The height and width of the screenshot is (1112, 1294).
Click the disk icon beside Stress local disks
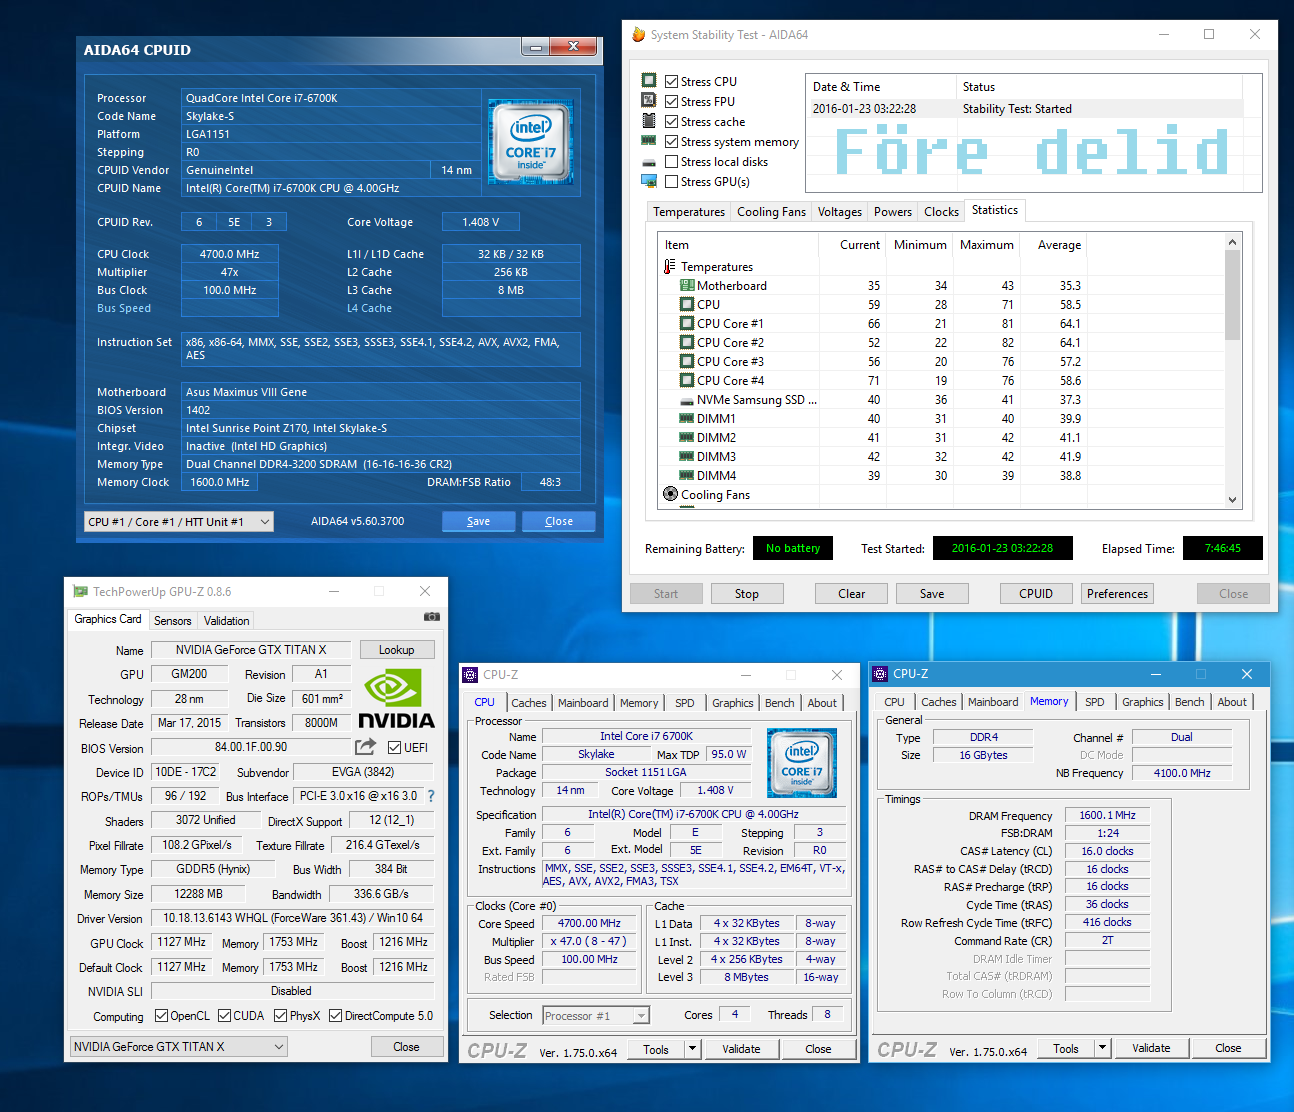click(649, 162)
